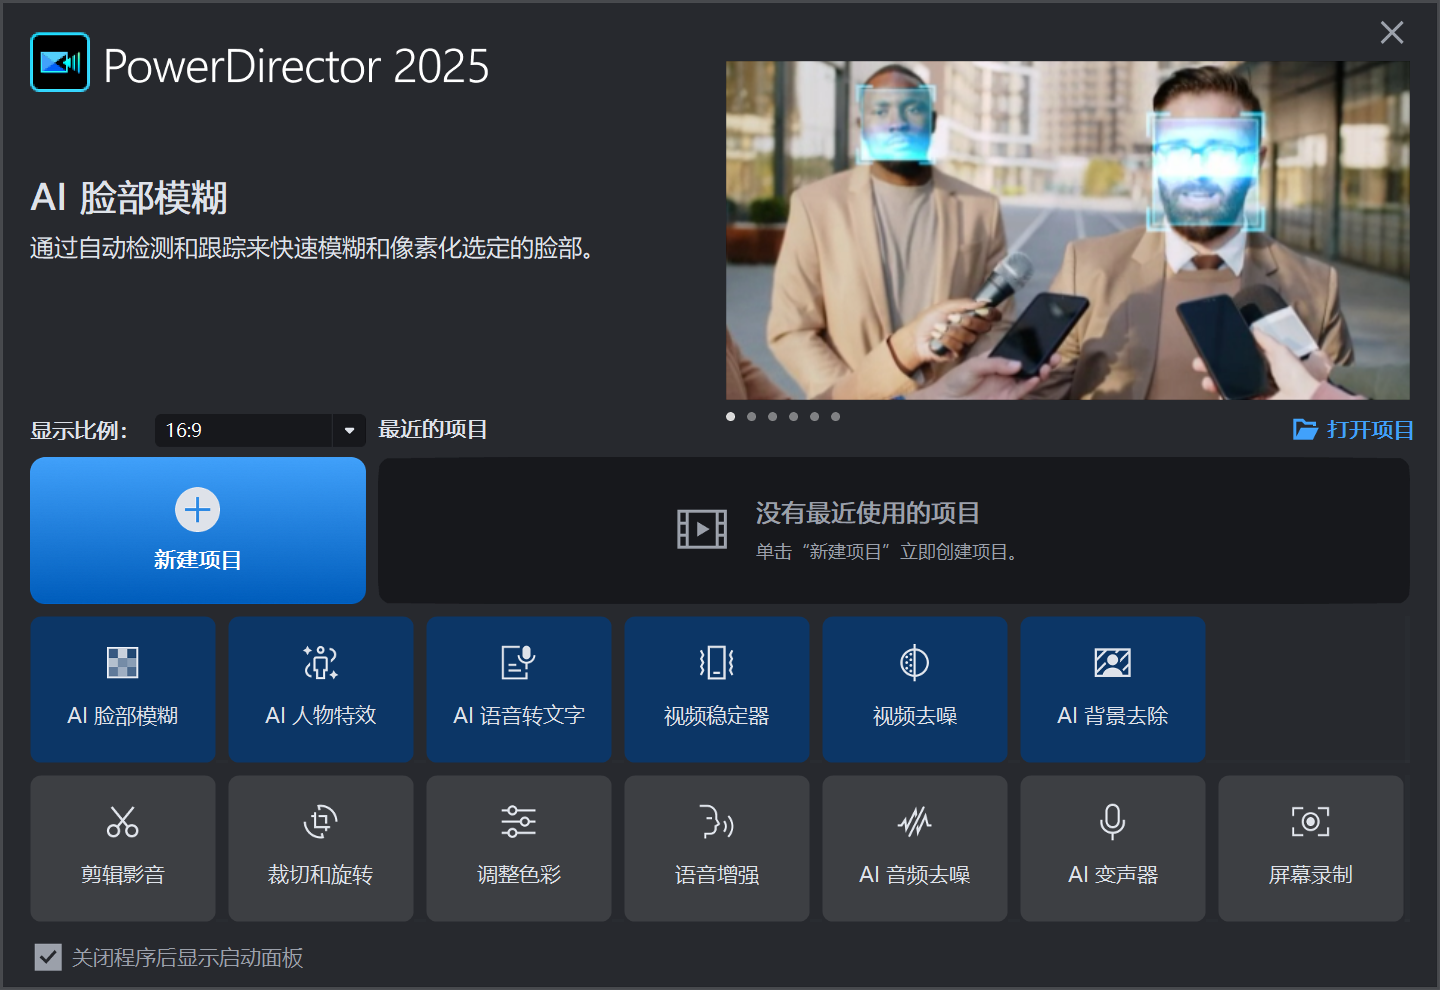Click the 打开项目 open project link
The height and width of the screenshot is (990, 1440).
1354,430
